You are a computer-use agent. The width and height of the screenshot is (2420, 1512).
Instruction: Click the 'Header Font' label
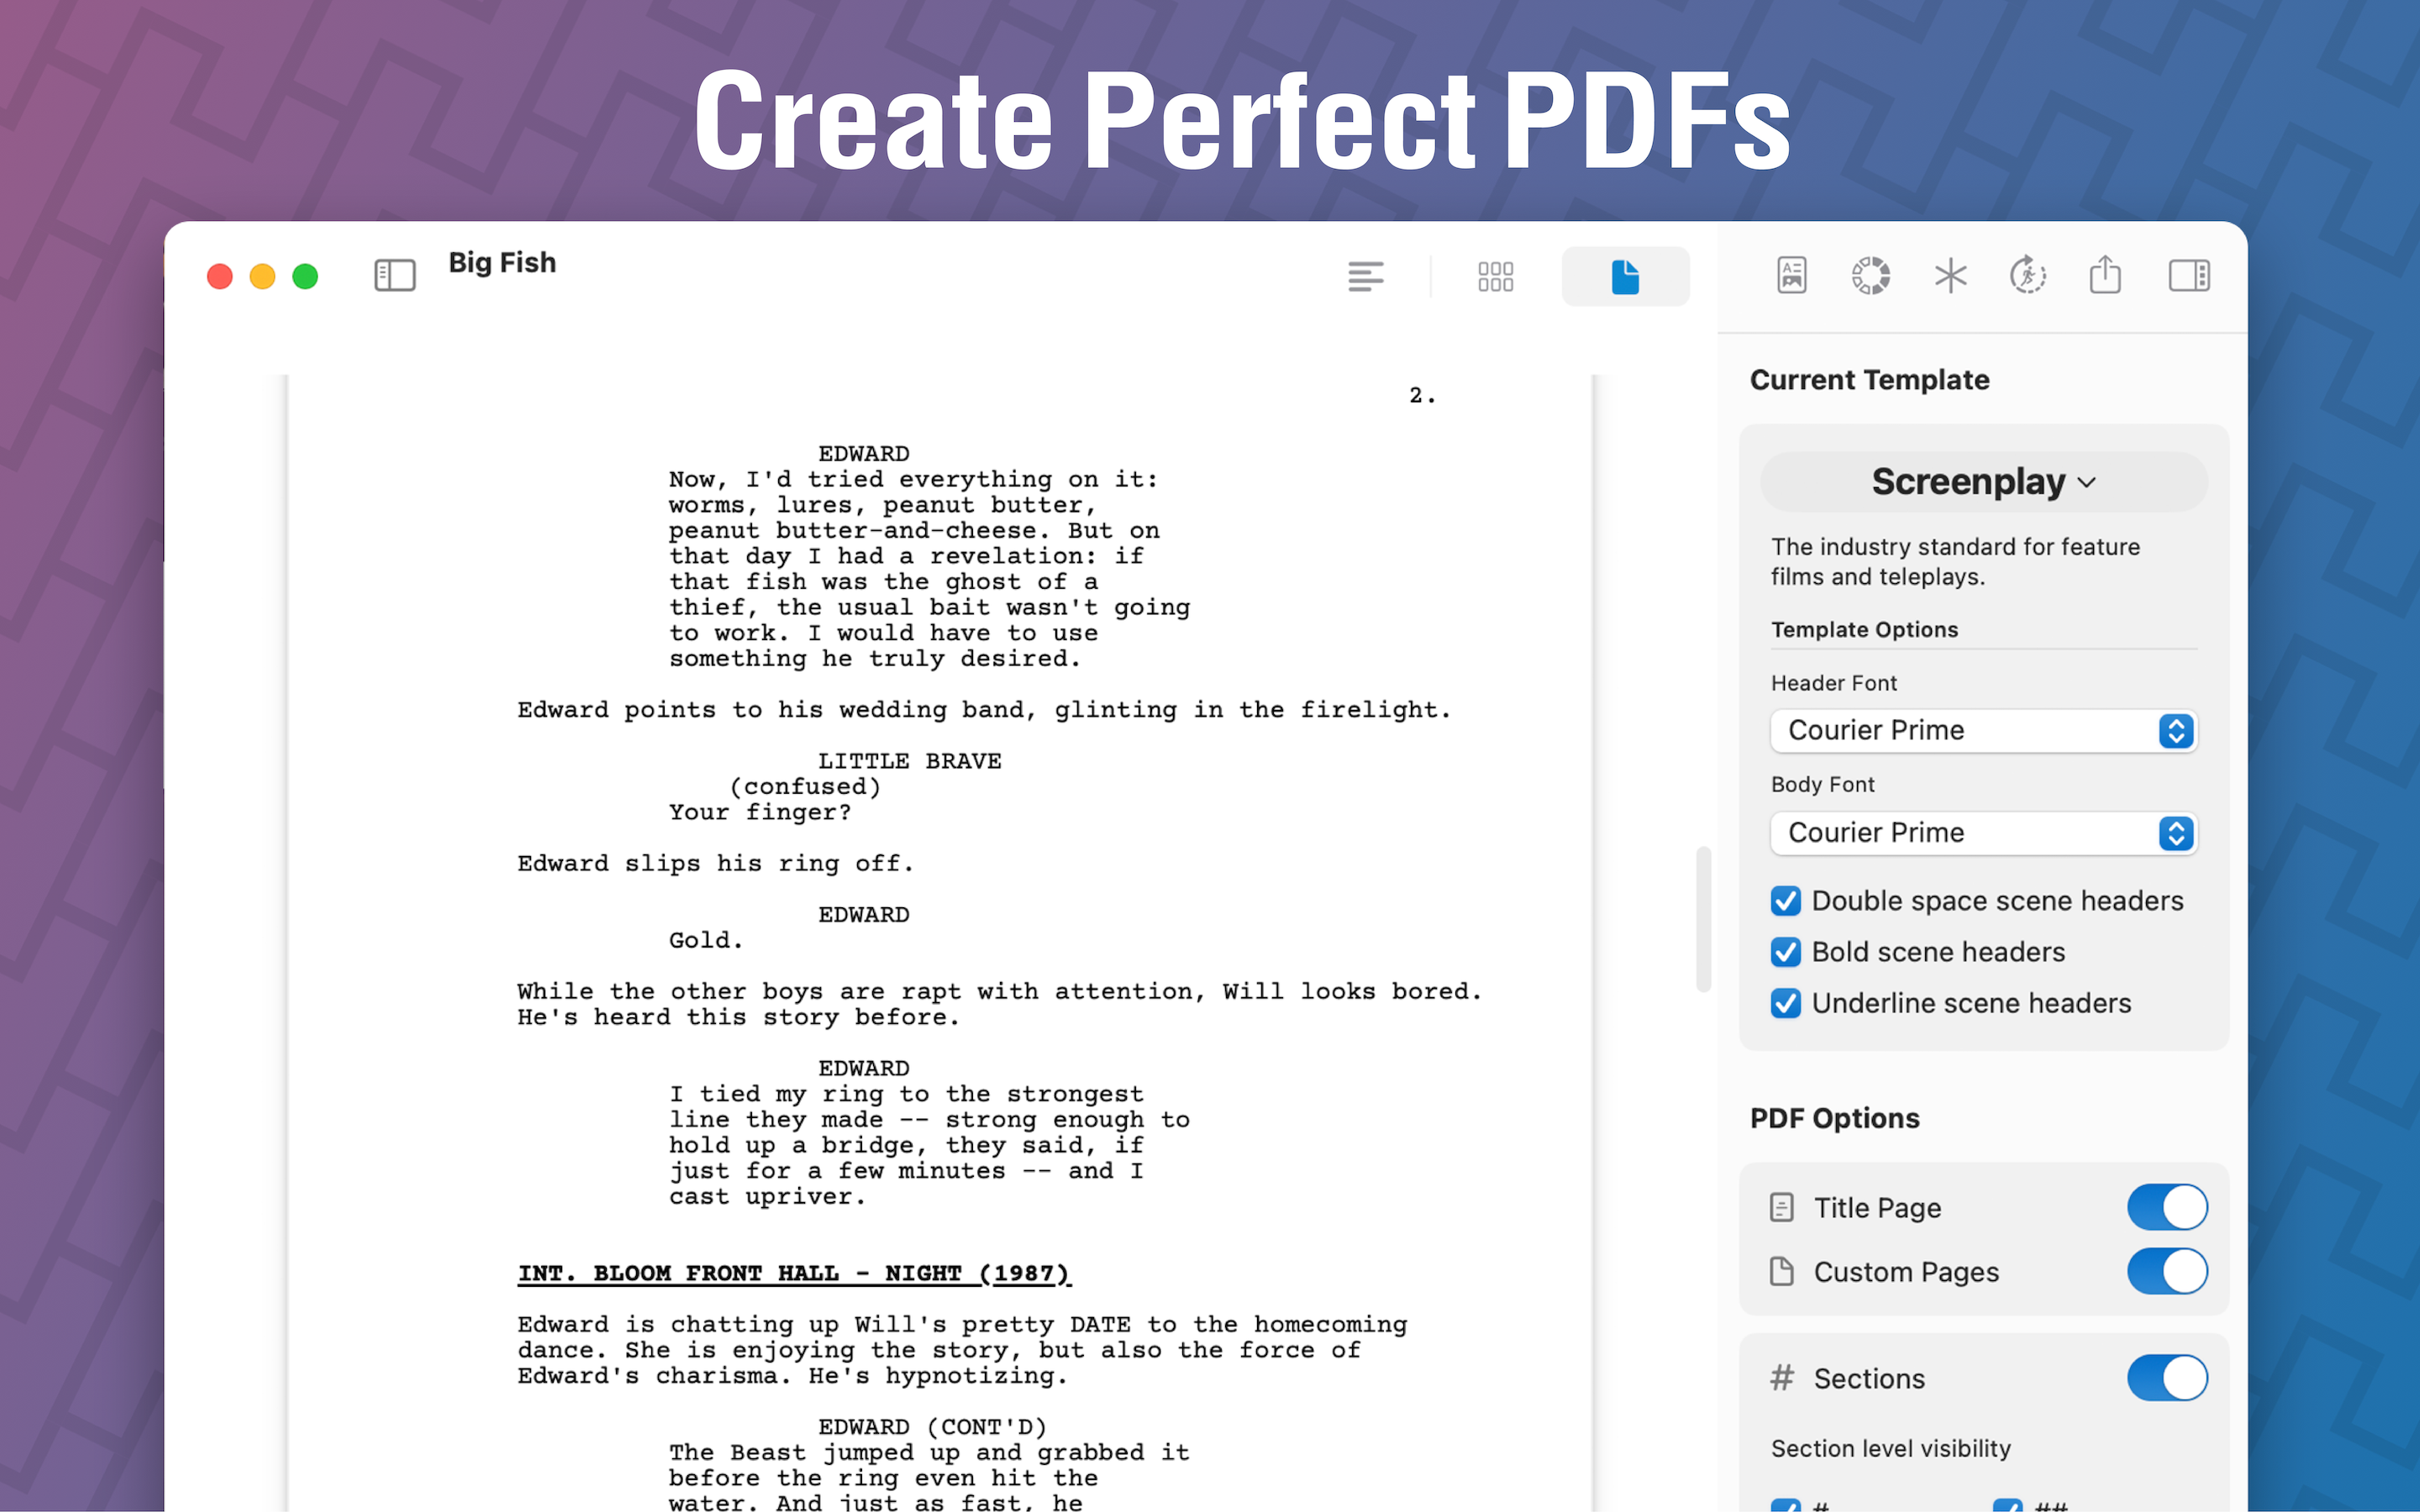1833,683
